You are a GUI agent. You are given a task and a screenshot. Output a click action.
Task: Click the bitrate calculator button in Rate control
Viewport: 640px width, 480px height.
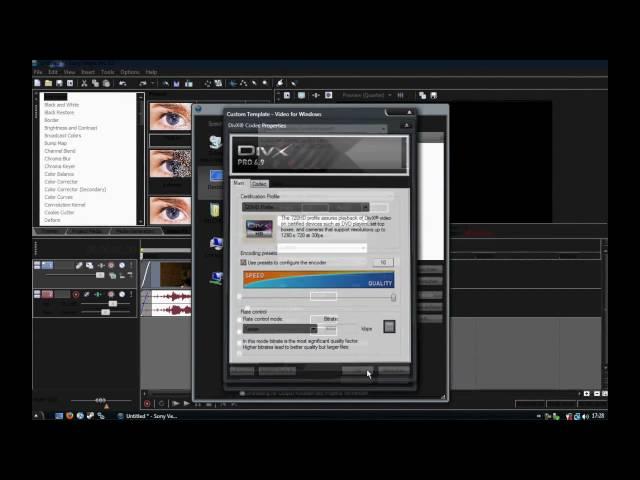pyautogui.click(x=389, y=327)
